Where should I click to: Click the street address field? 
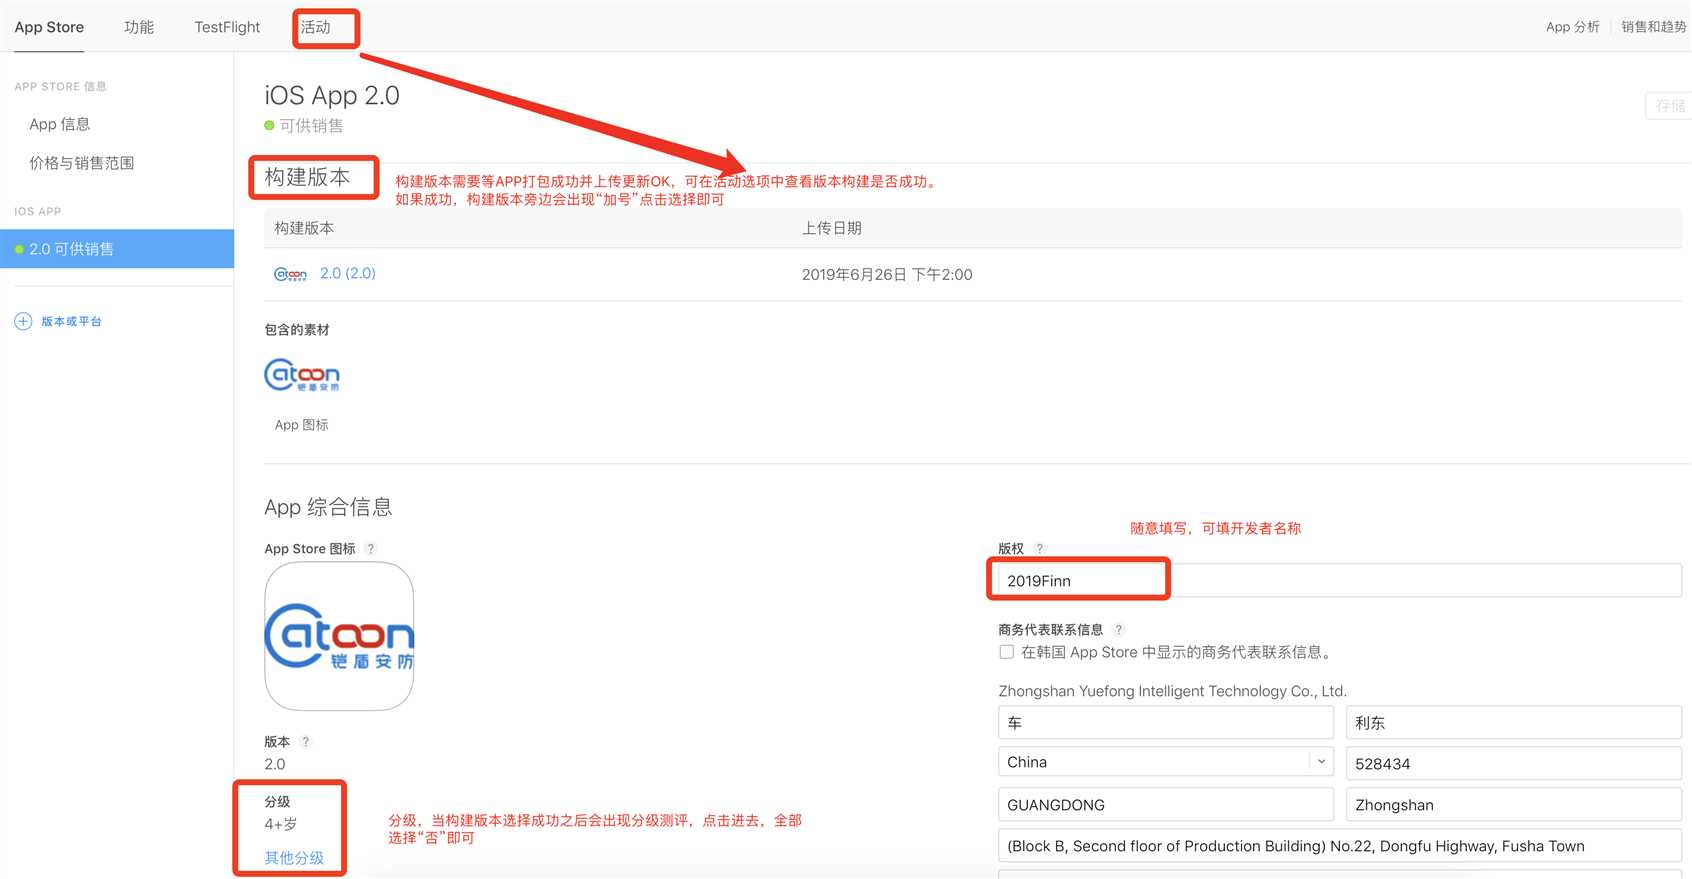(x=1340, y=846)
